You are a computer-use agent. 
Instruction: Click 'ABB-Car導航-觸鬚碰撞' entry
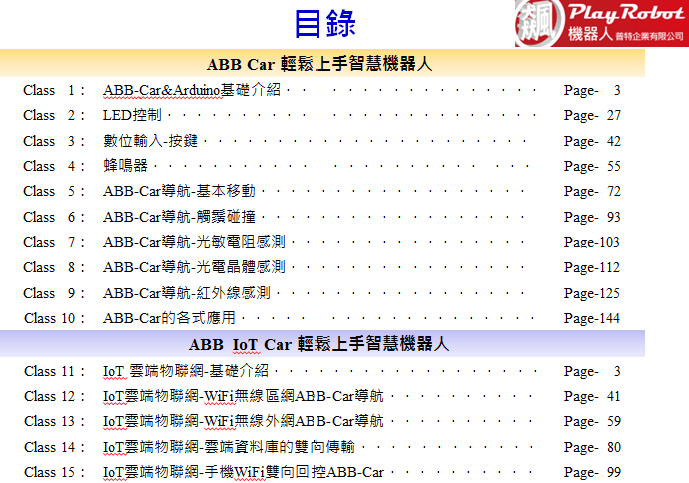tap(179, 217)
